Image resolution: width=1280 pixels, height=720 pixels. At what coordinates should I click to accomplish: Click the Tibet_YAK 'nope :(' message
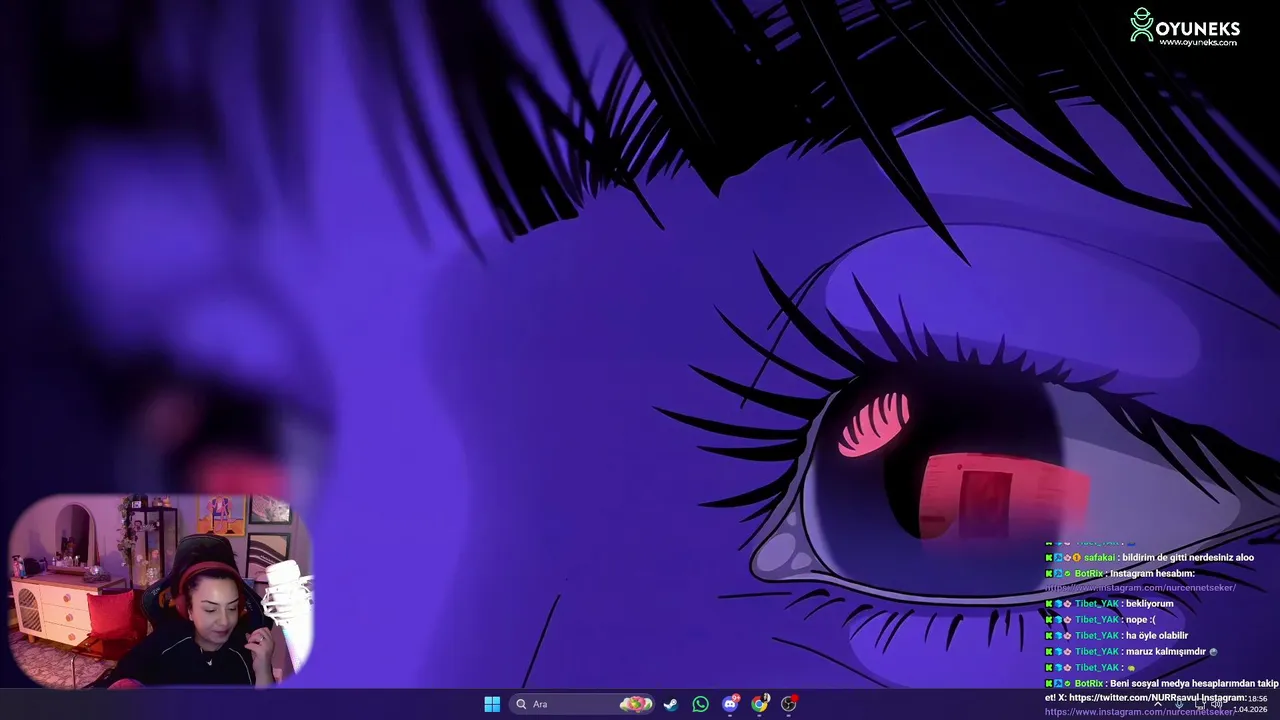pos(1100,620)
